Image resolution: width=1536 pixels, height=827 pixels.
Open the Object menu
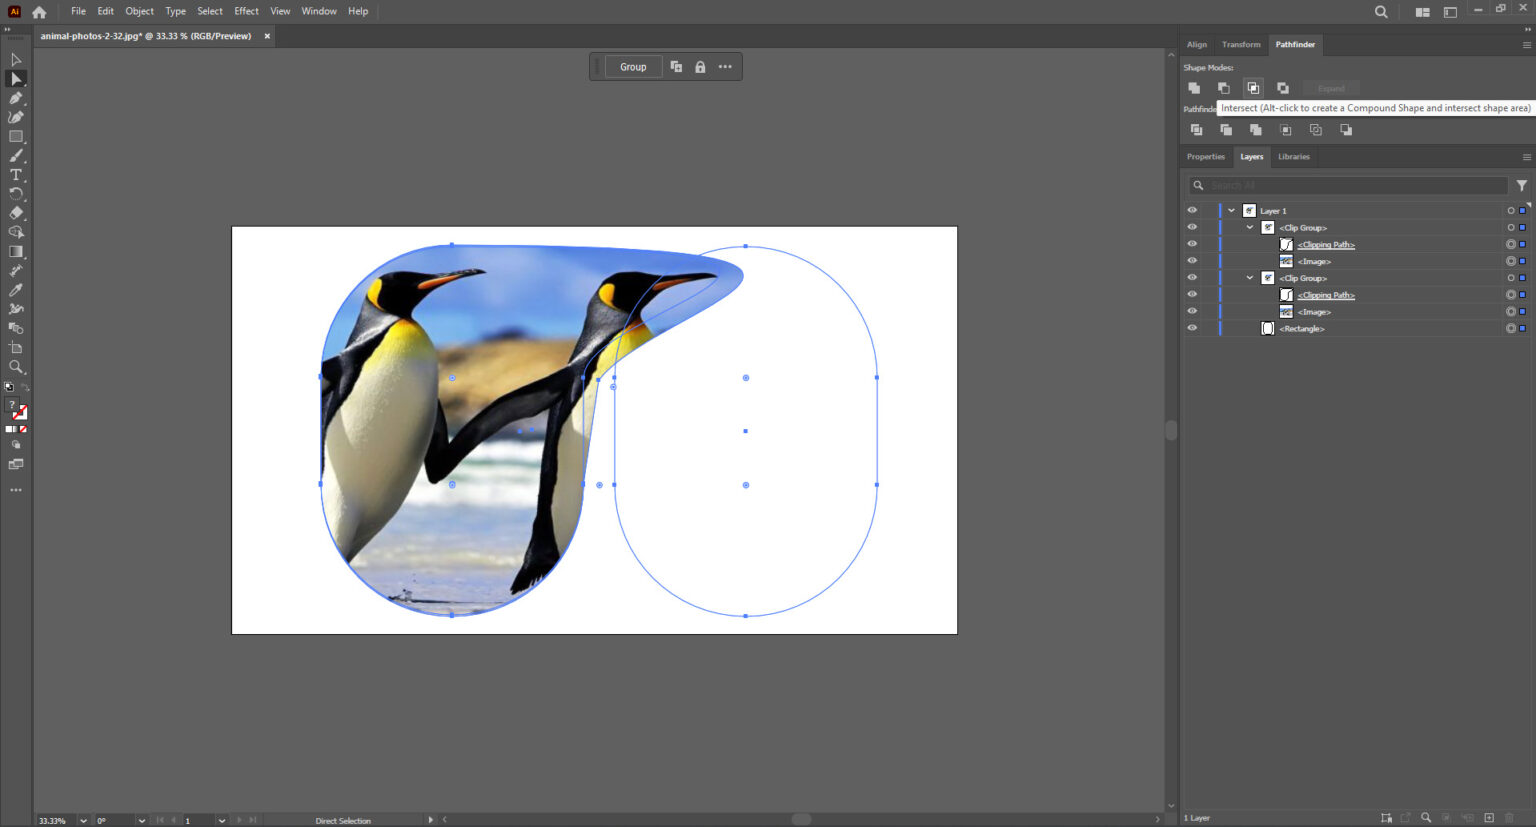coord(139,11)
